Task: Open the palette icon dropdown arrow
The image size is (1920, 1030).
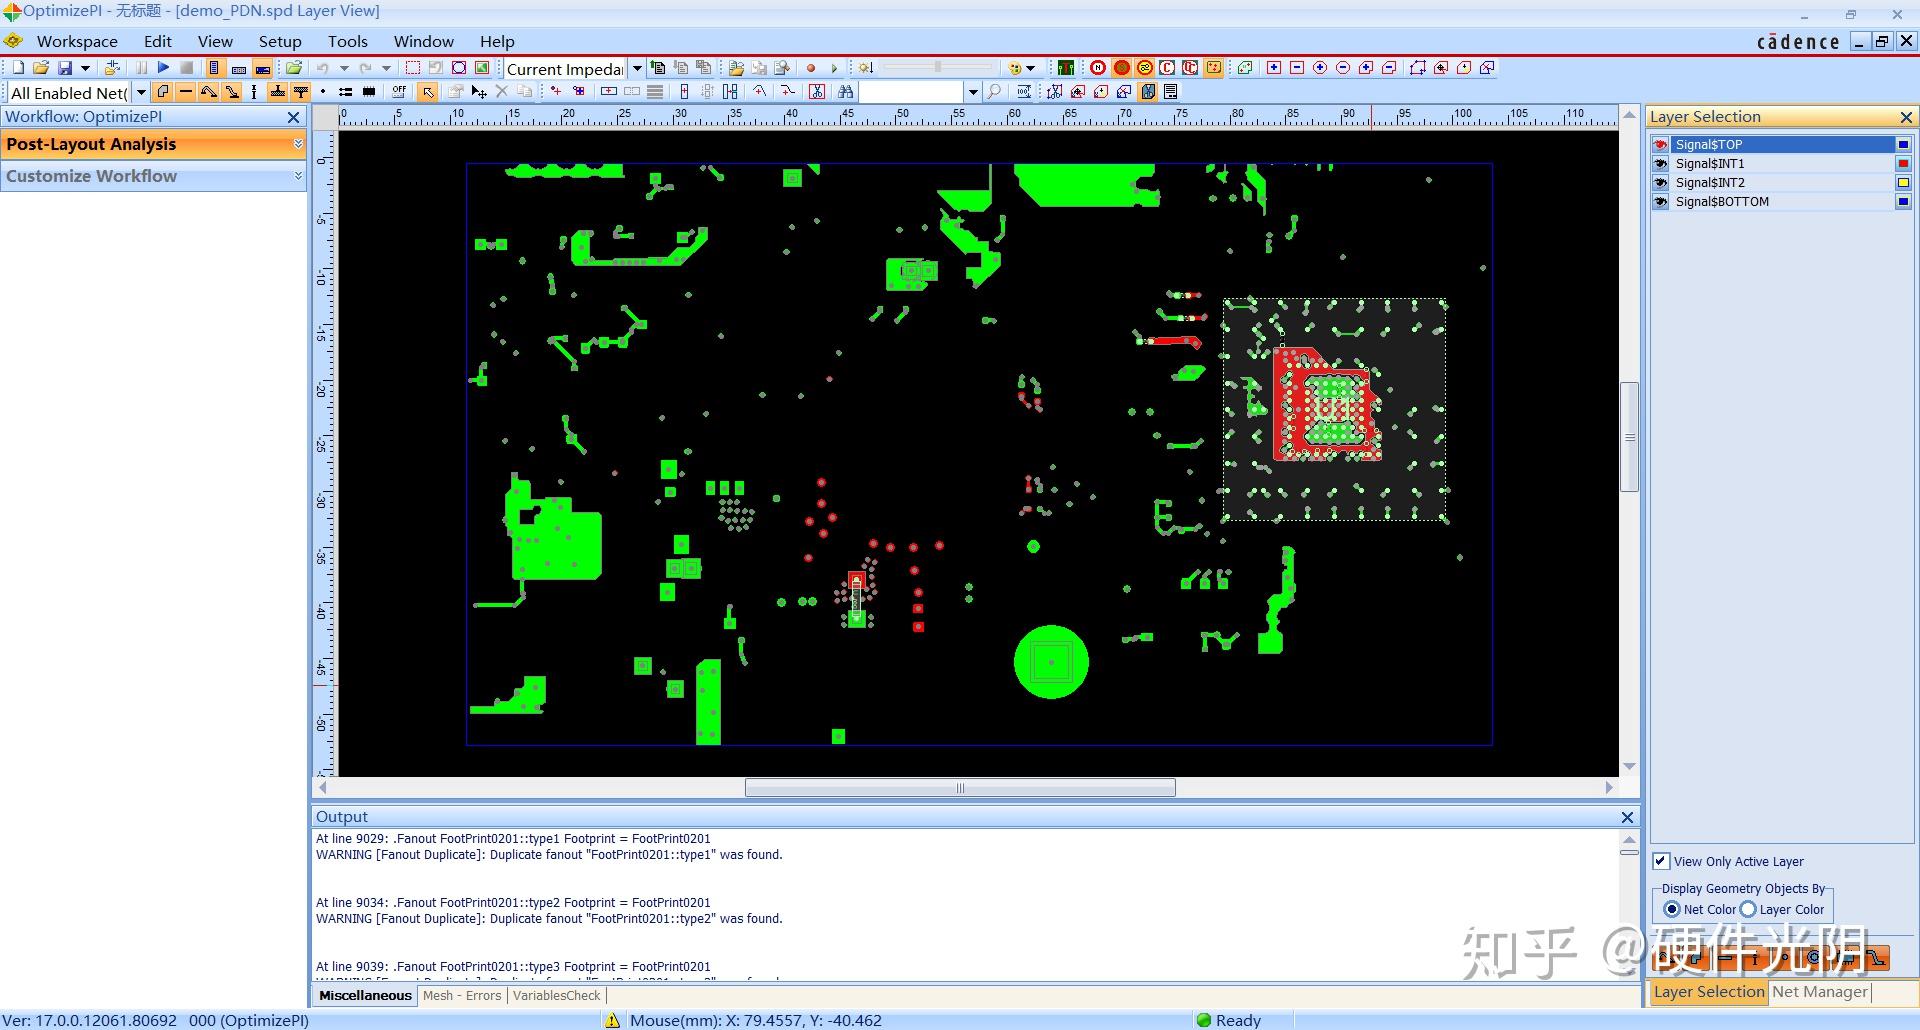Action: [x=1031, y=68]
